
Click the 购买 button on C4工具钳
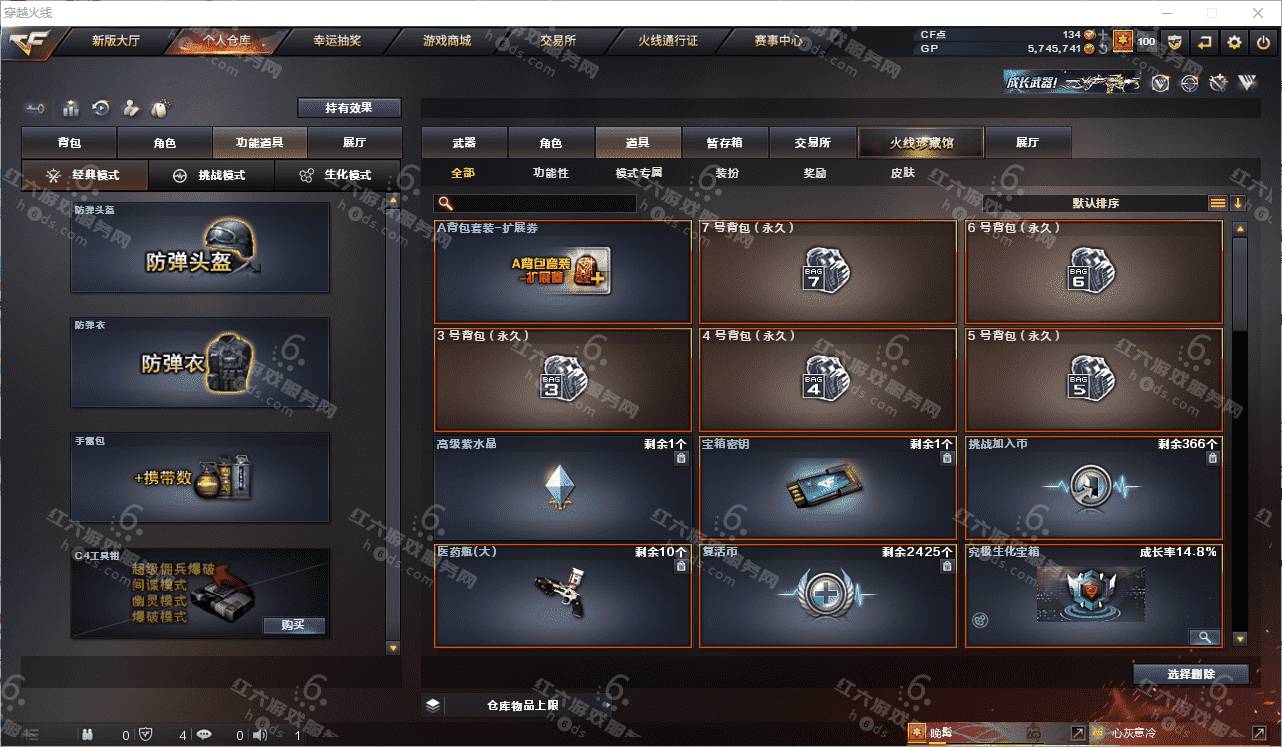[294, 626]
